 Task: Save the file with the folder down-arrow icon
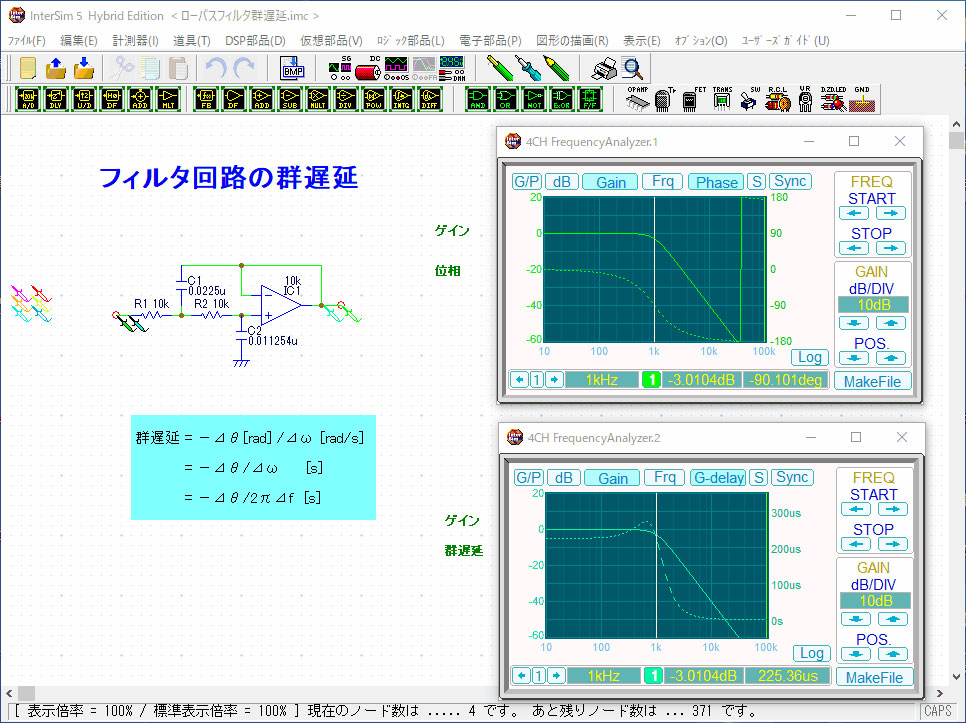(x=84, y=68)
